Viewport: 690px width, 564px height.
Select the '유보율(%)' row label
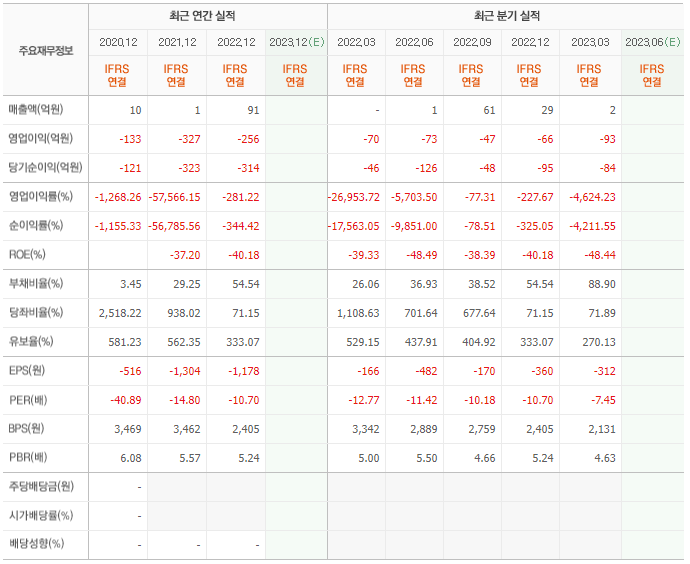pos(31,342)
